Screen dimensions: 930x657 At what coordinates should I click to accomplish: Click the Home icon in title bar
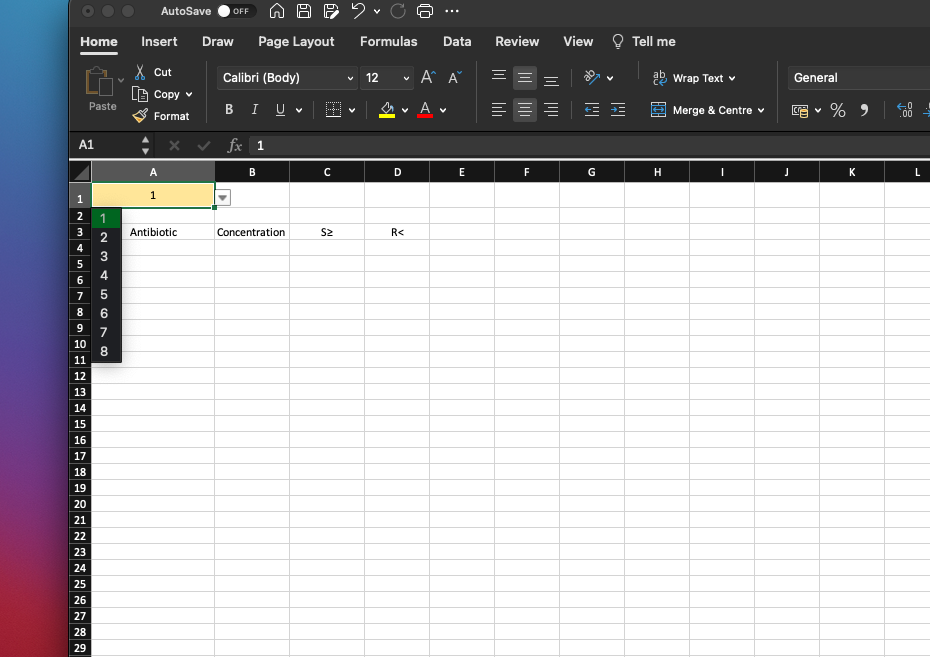(276, 11)
